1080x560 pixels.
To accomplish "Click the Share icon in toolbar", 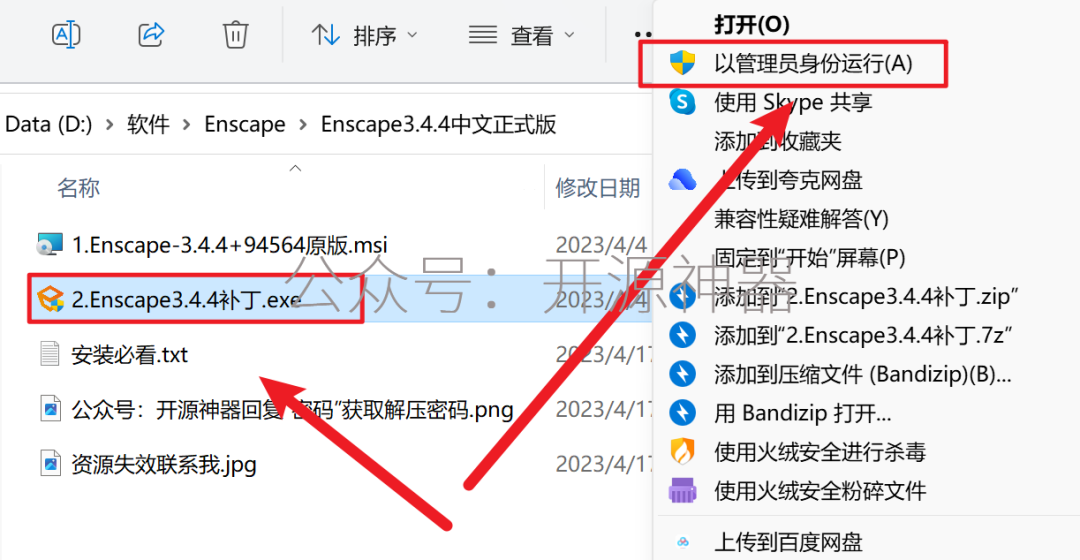I will tap(151, 34).
